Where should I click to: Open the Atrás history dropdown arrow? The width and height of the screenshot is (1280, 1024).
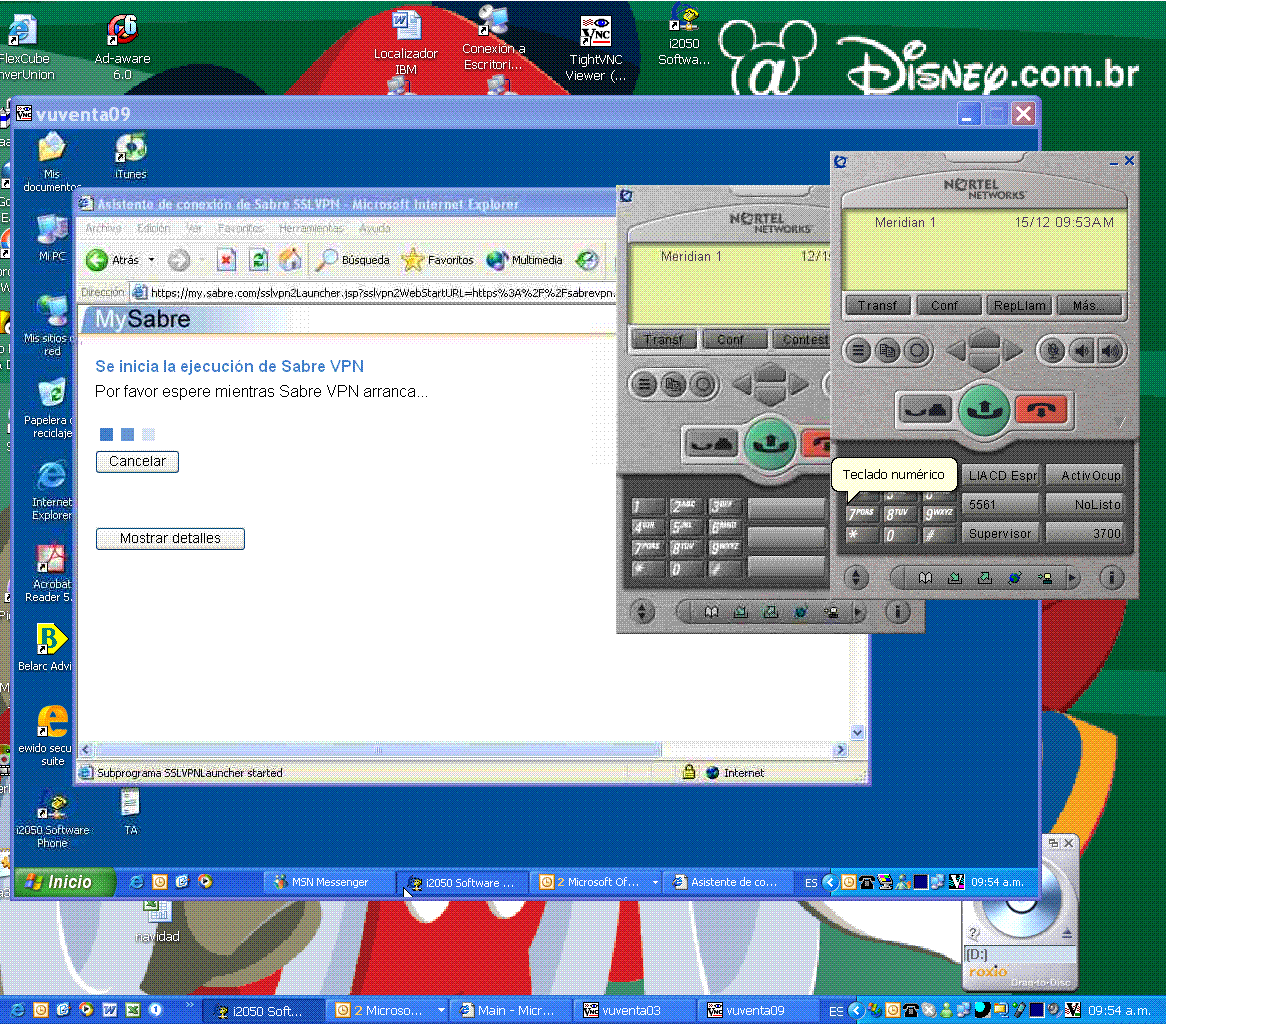[152, 260]
